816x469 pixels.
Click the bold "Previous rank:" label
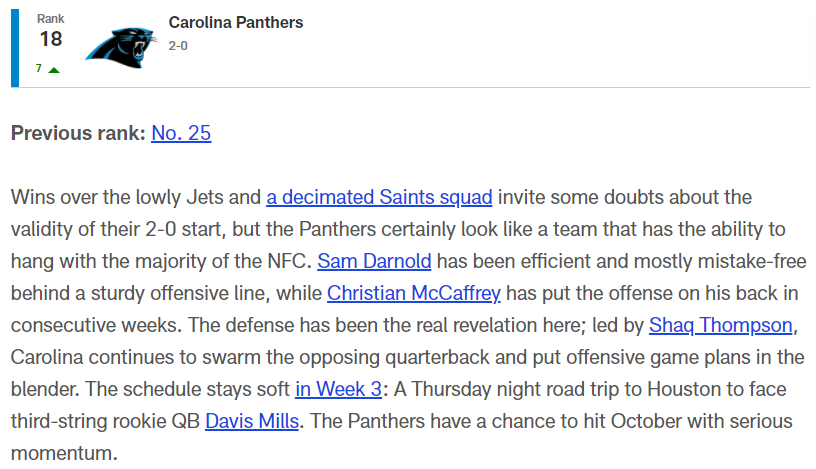coord(78,133)
